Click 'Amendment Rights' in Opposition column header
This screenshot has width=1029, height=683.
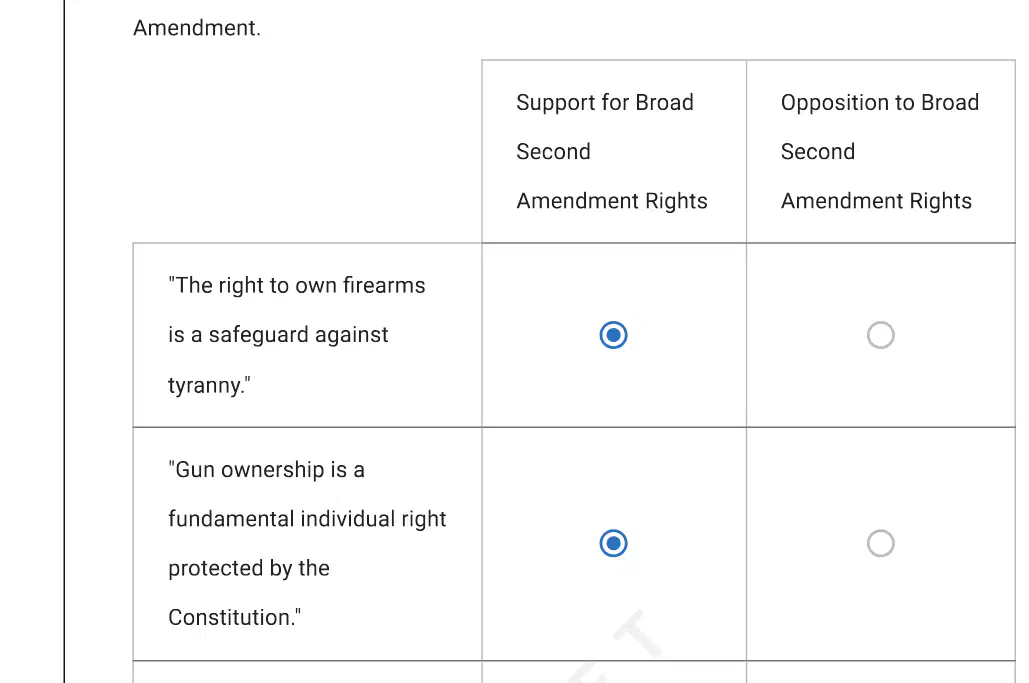tap(876, 201)
